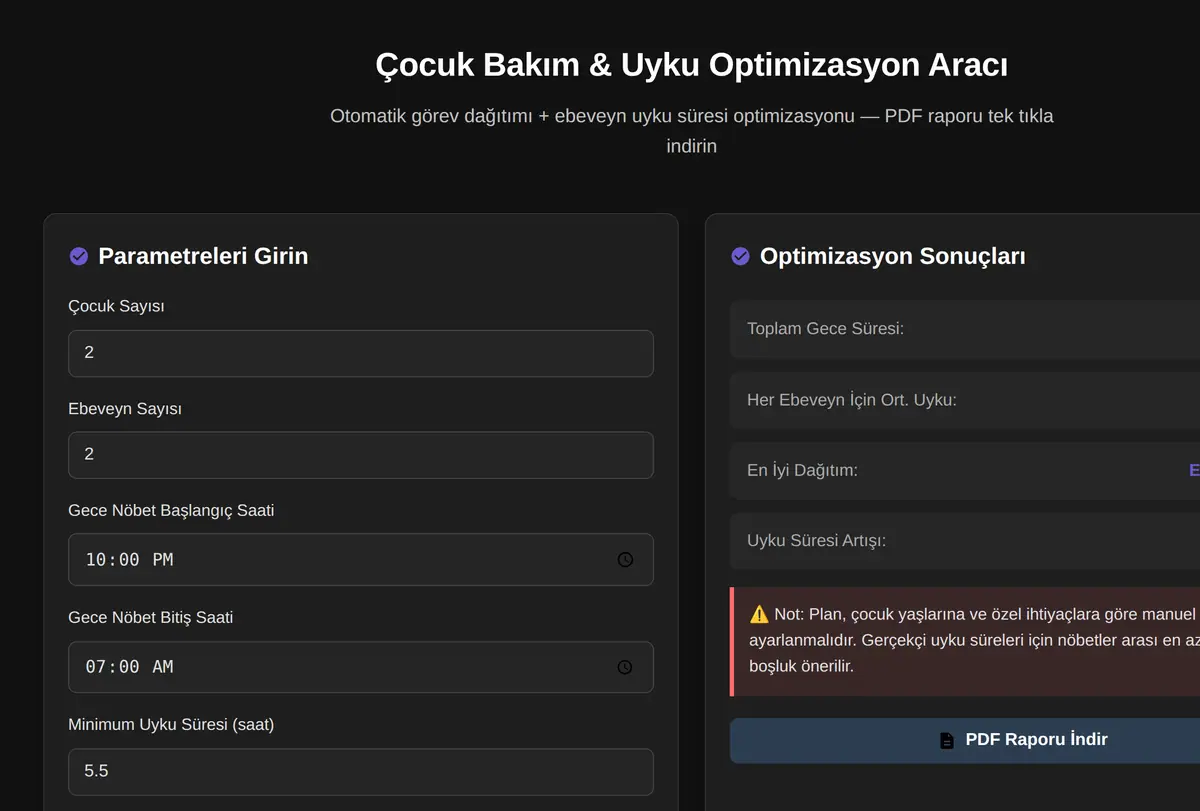Image resolution: width=1200 pixels, height=811 pixels.
Task: Click the 07:00 AM end time field
Action: pos(361,667)
